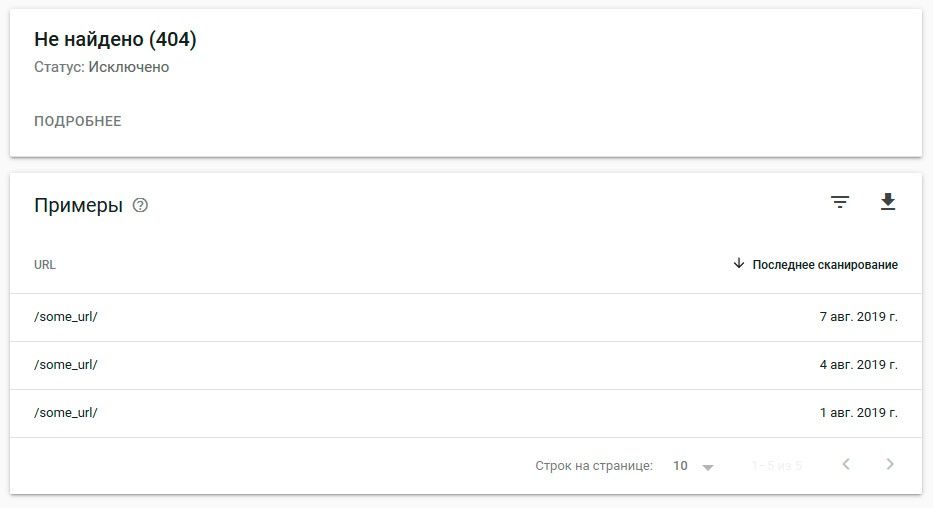Click the Не найдено (404) heading
933x508 pixels.
(x=115, y=39)
